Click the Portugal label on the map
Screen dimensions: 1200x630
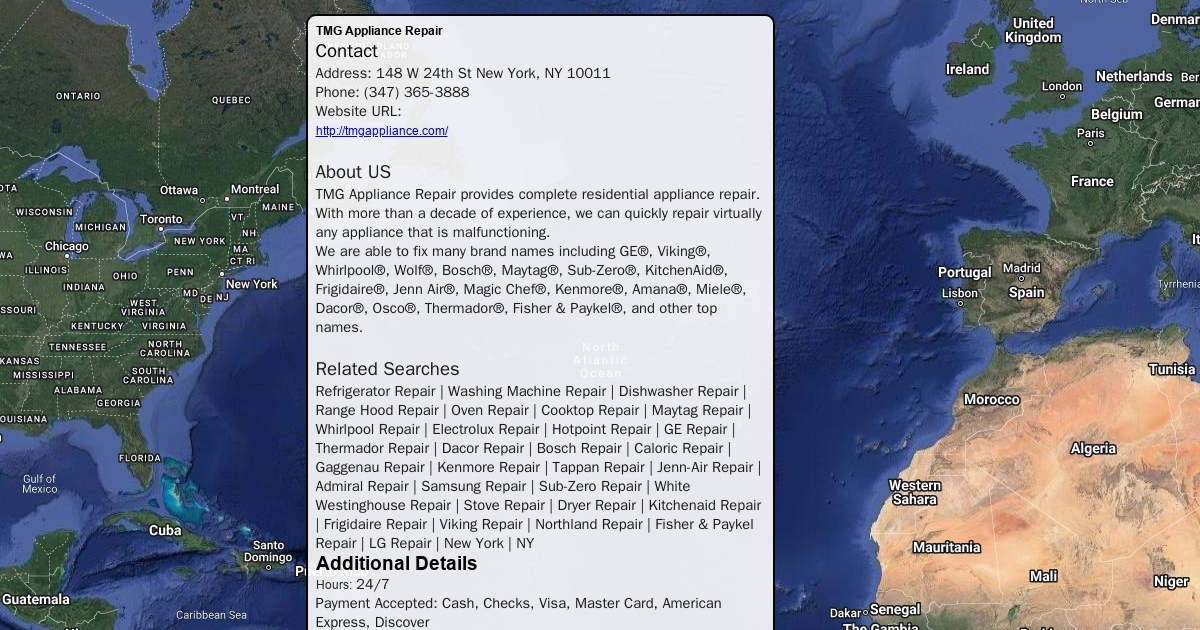(x=965, y=272)
